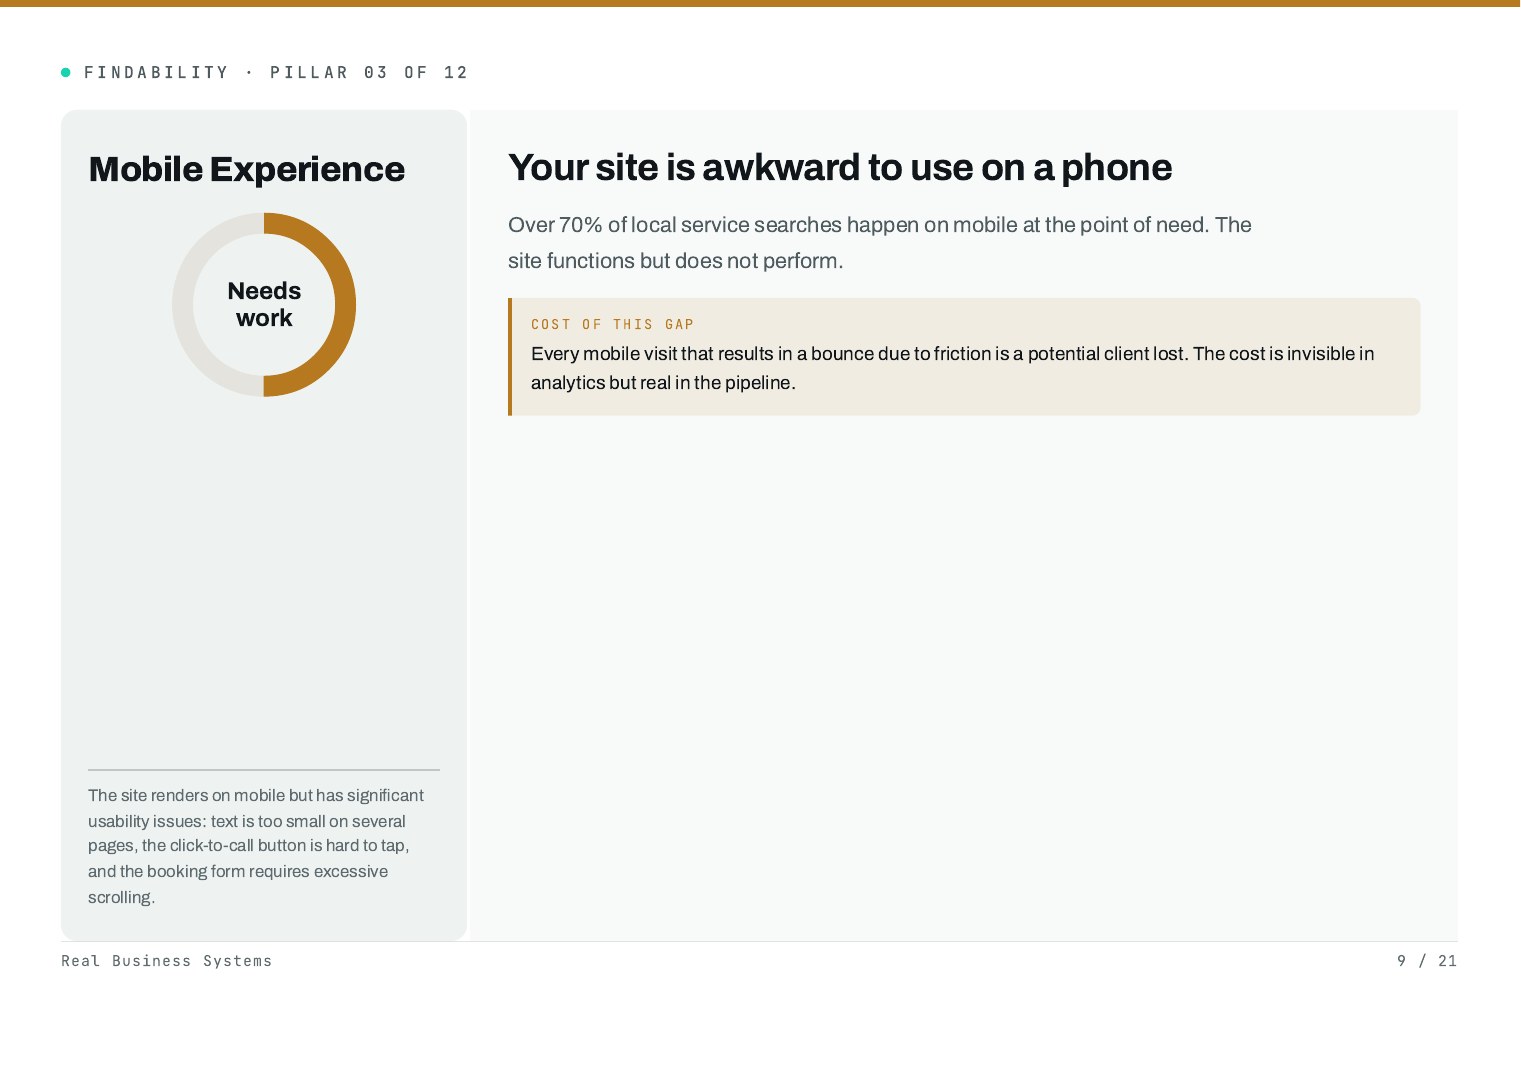The width and height of the screenshot is (1521, 1075).
Task: Select the text 'Every mobile visit that results in a bounce'
Action: point(702,354)
